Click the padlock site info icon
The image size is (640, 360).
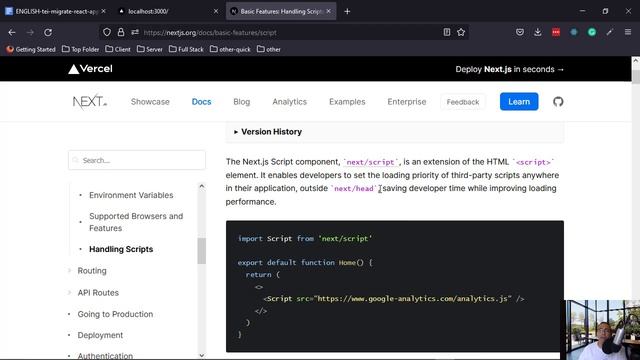121,32
